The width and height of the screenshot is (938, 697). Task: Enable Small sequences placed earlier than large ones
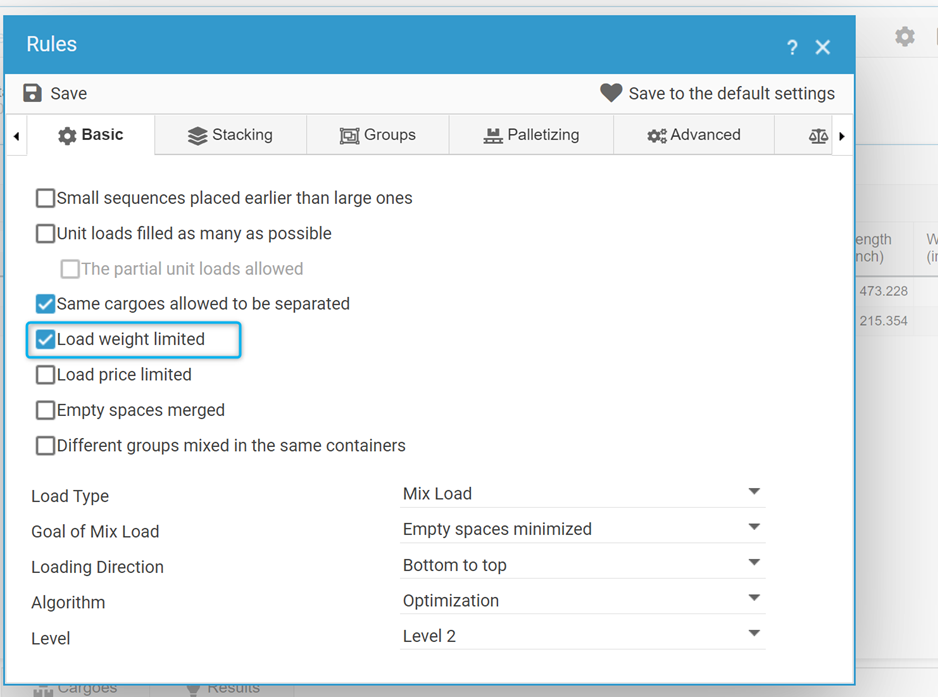pyautogui.click(x=45, y=198)
